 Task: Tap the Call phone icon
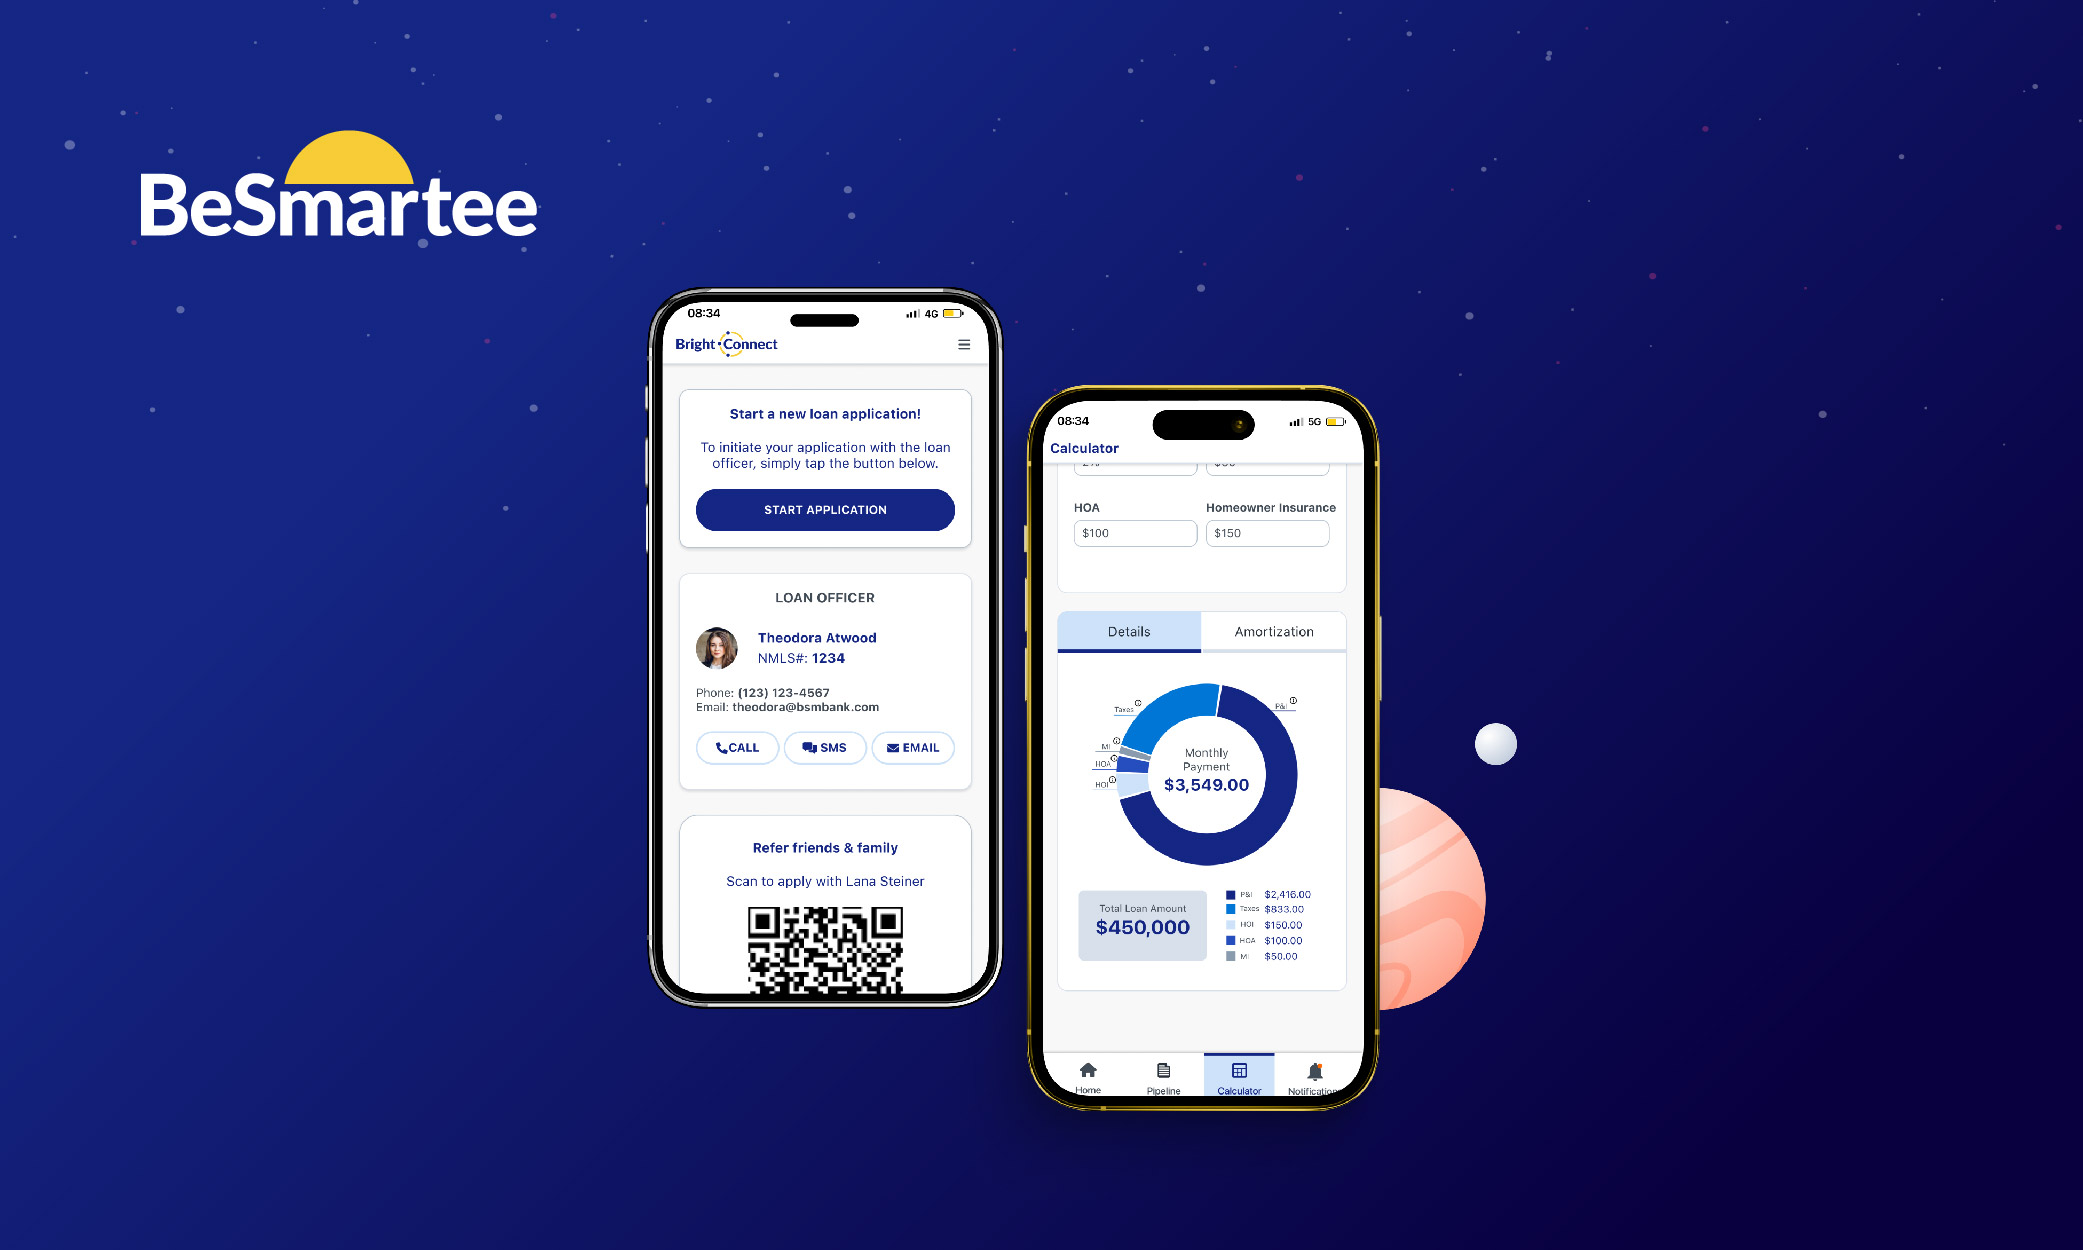point(736,747)
